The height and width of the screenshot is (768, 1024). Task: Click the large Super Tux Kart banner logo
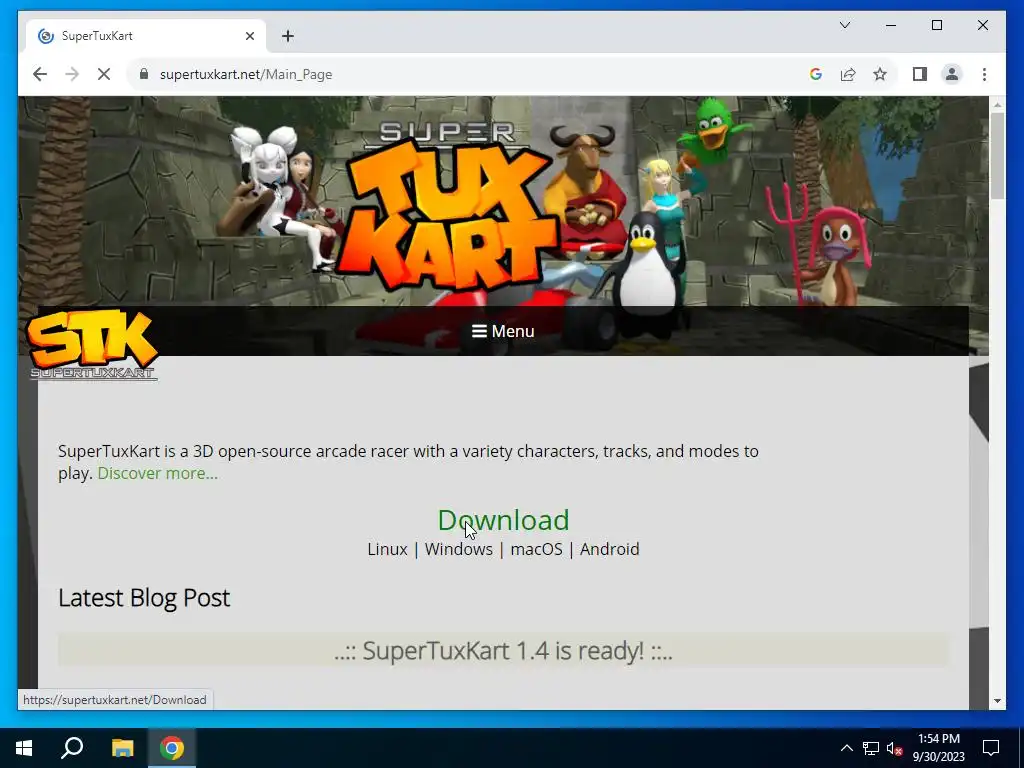point(451,206)
